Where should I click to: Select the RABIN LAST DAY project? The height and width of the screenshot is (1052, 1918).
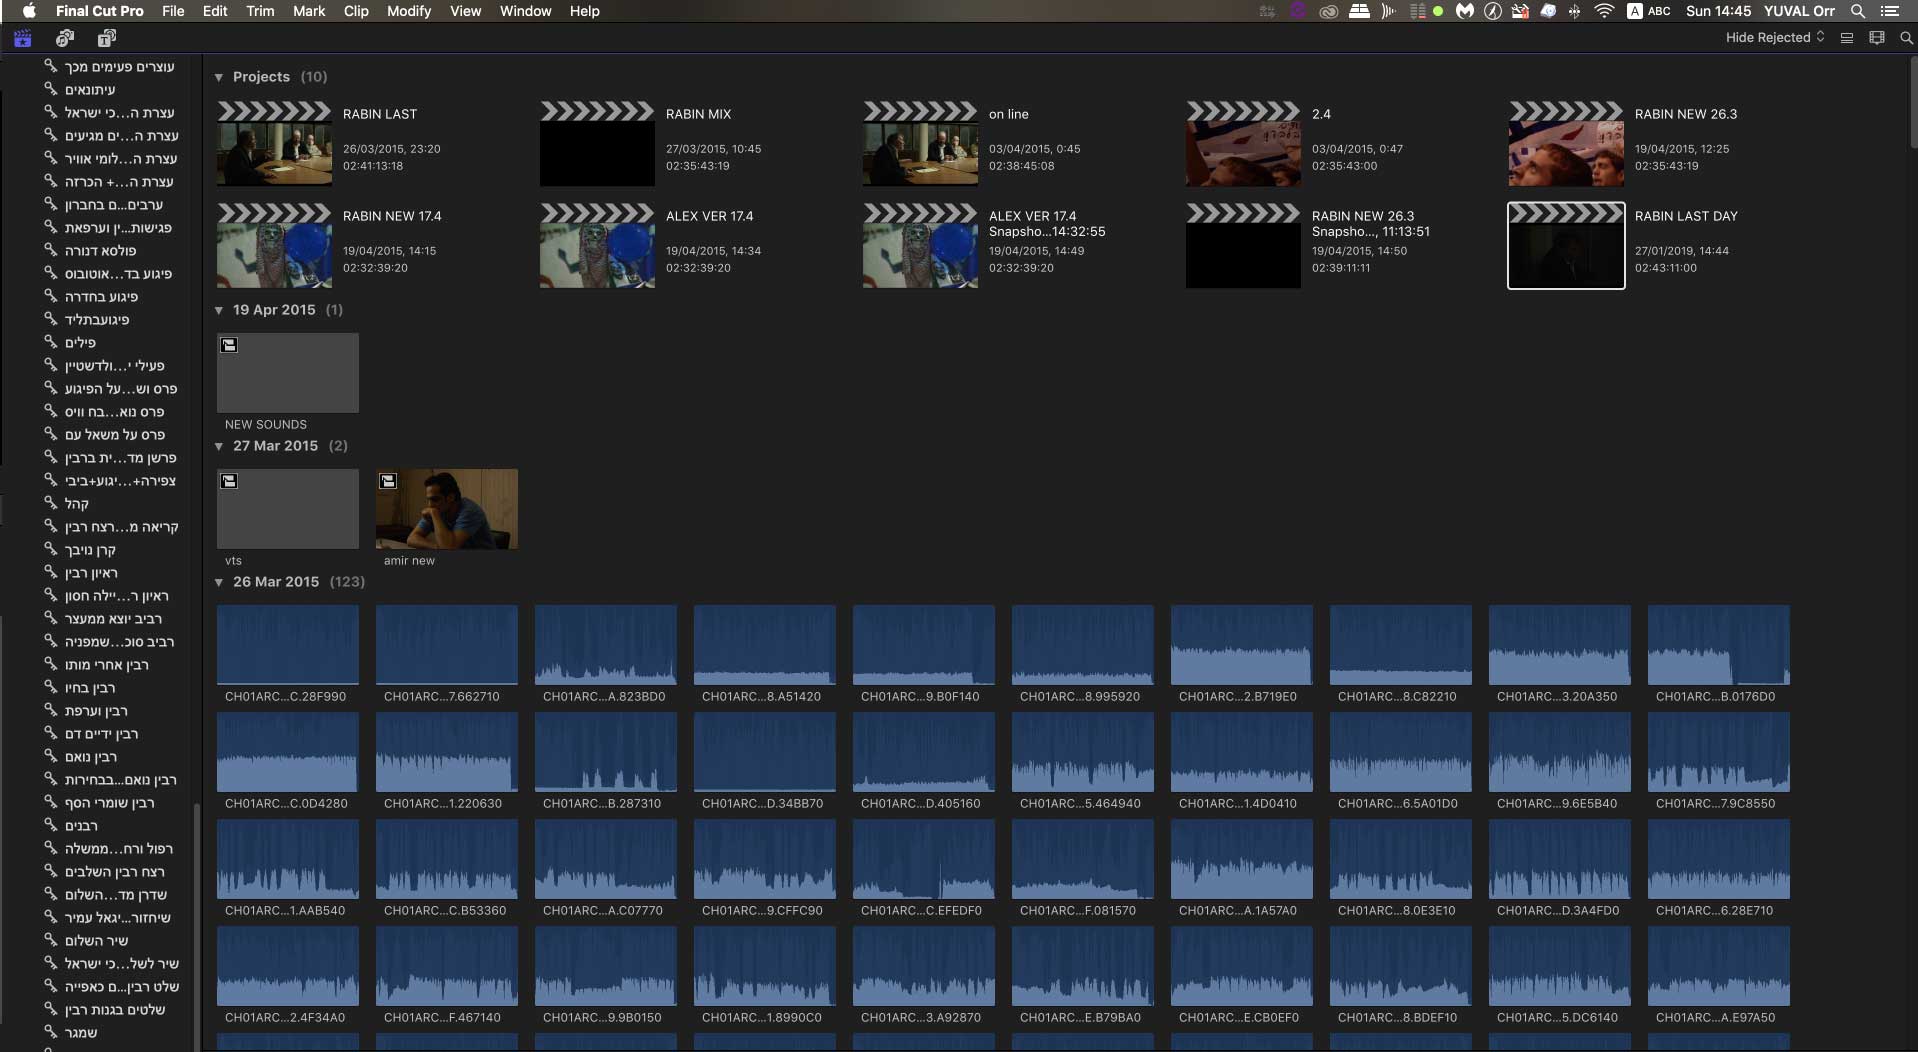tap(1566, 246)
